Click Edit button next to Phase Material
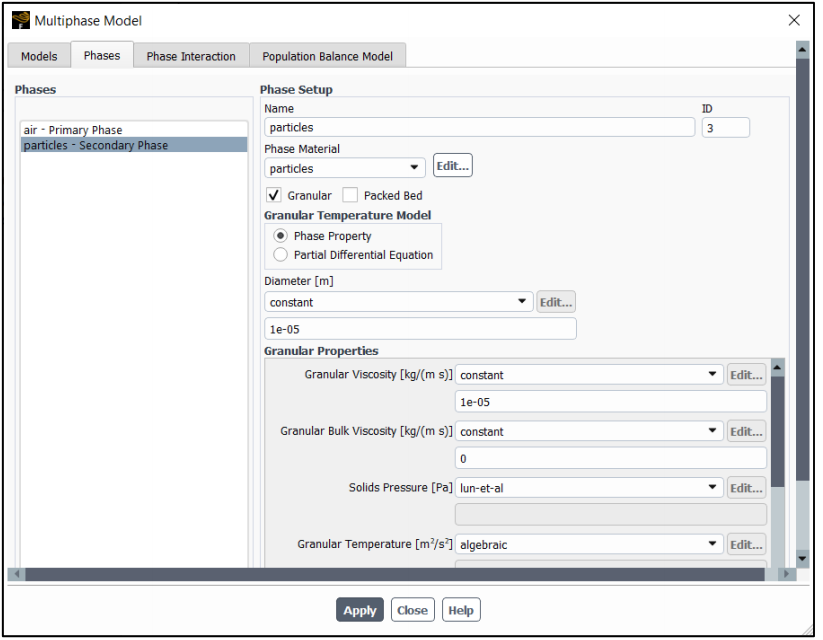This screenshot has height=640, width=823. coord(452,165)
